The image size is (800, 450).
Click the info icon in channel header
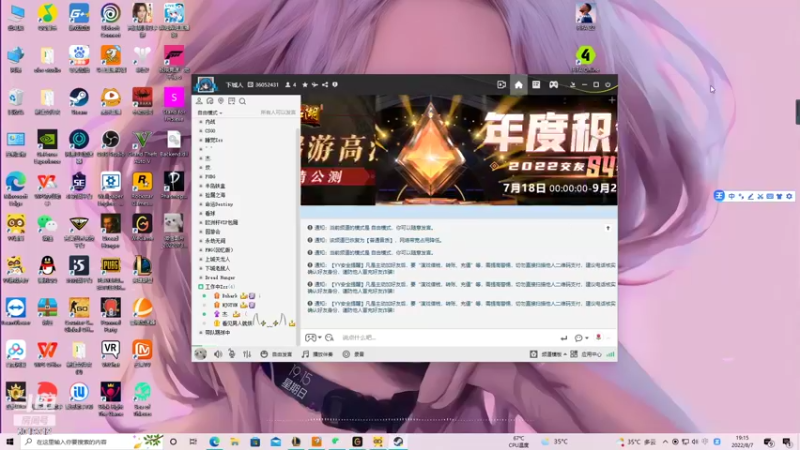click(335, 85)
